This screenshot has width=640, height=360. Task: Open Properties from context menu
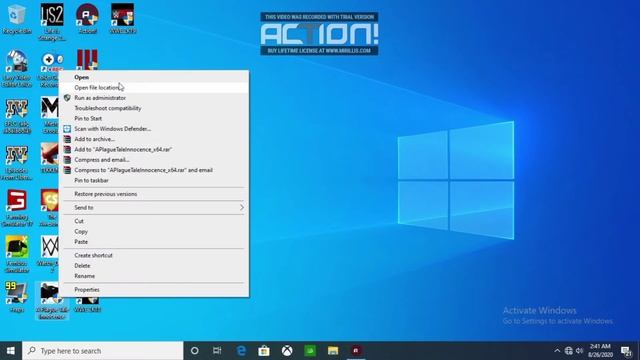click(154, 289)
